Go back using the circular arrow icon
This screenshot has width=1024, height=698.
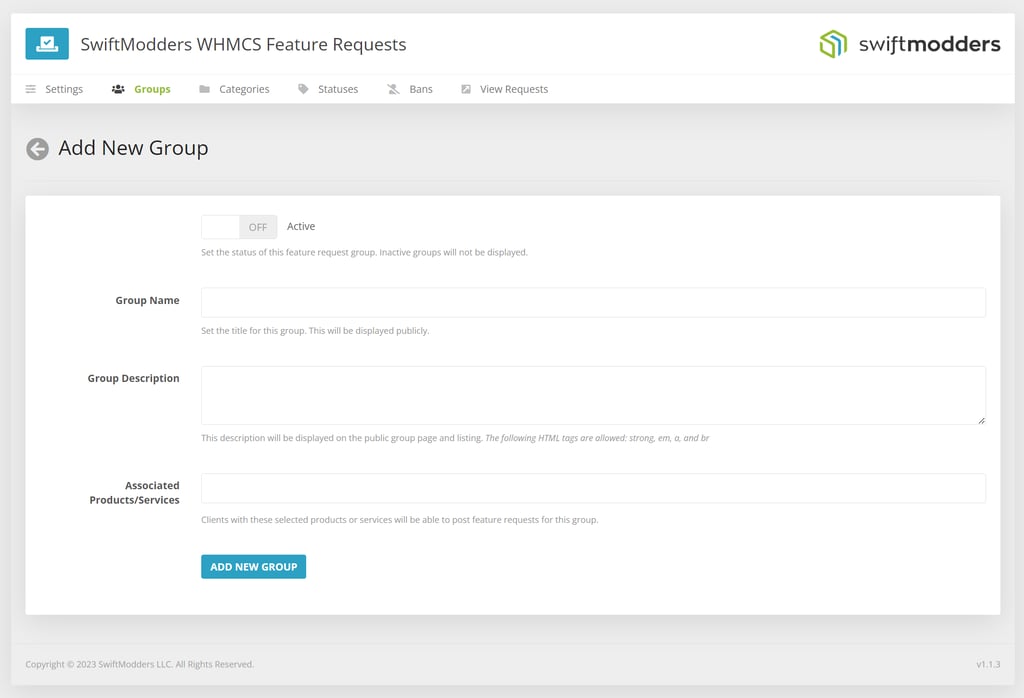coord(37,149)
